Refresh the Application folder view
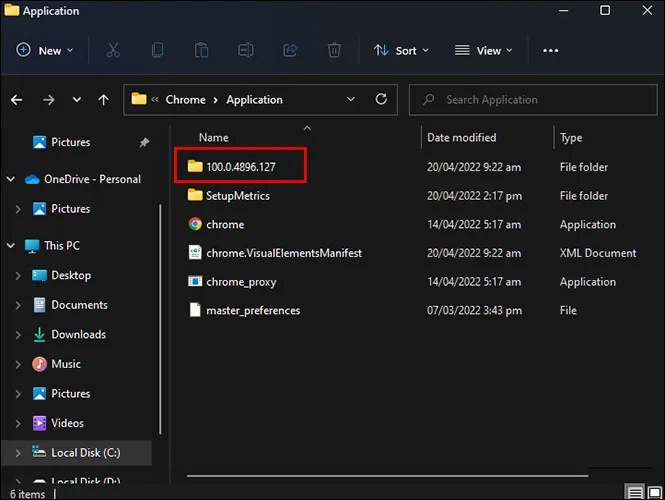The height and width of the screenshot is (500, 665). [x=381, y=99]
